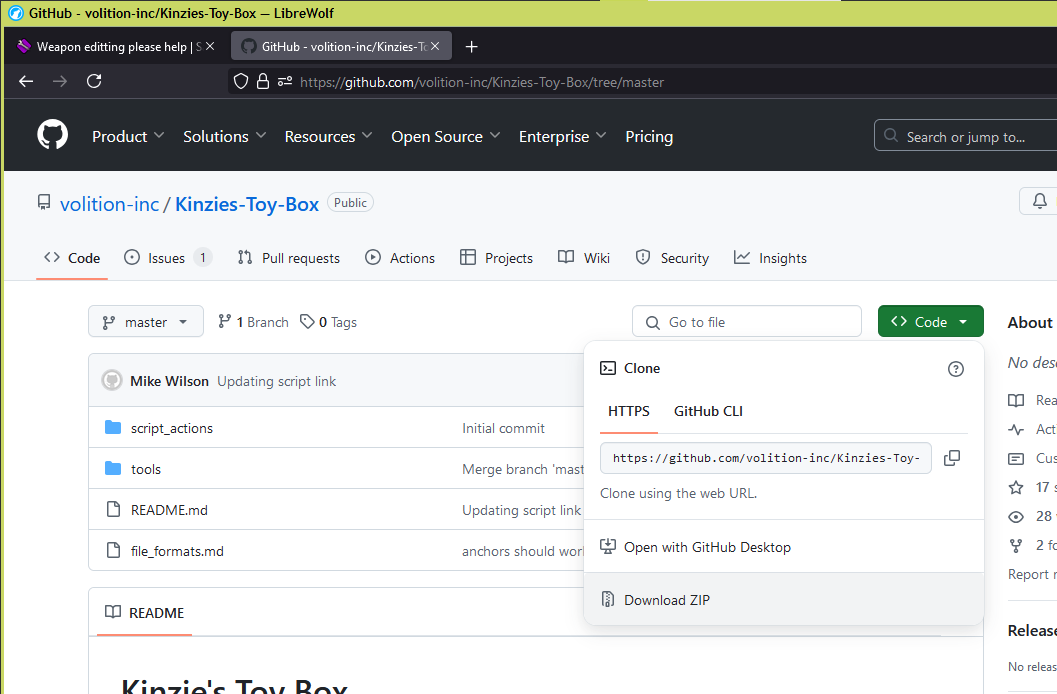Open the Pricing page
This screenshot has height=694, width=1057.
pos(649,136)
